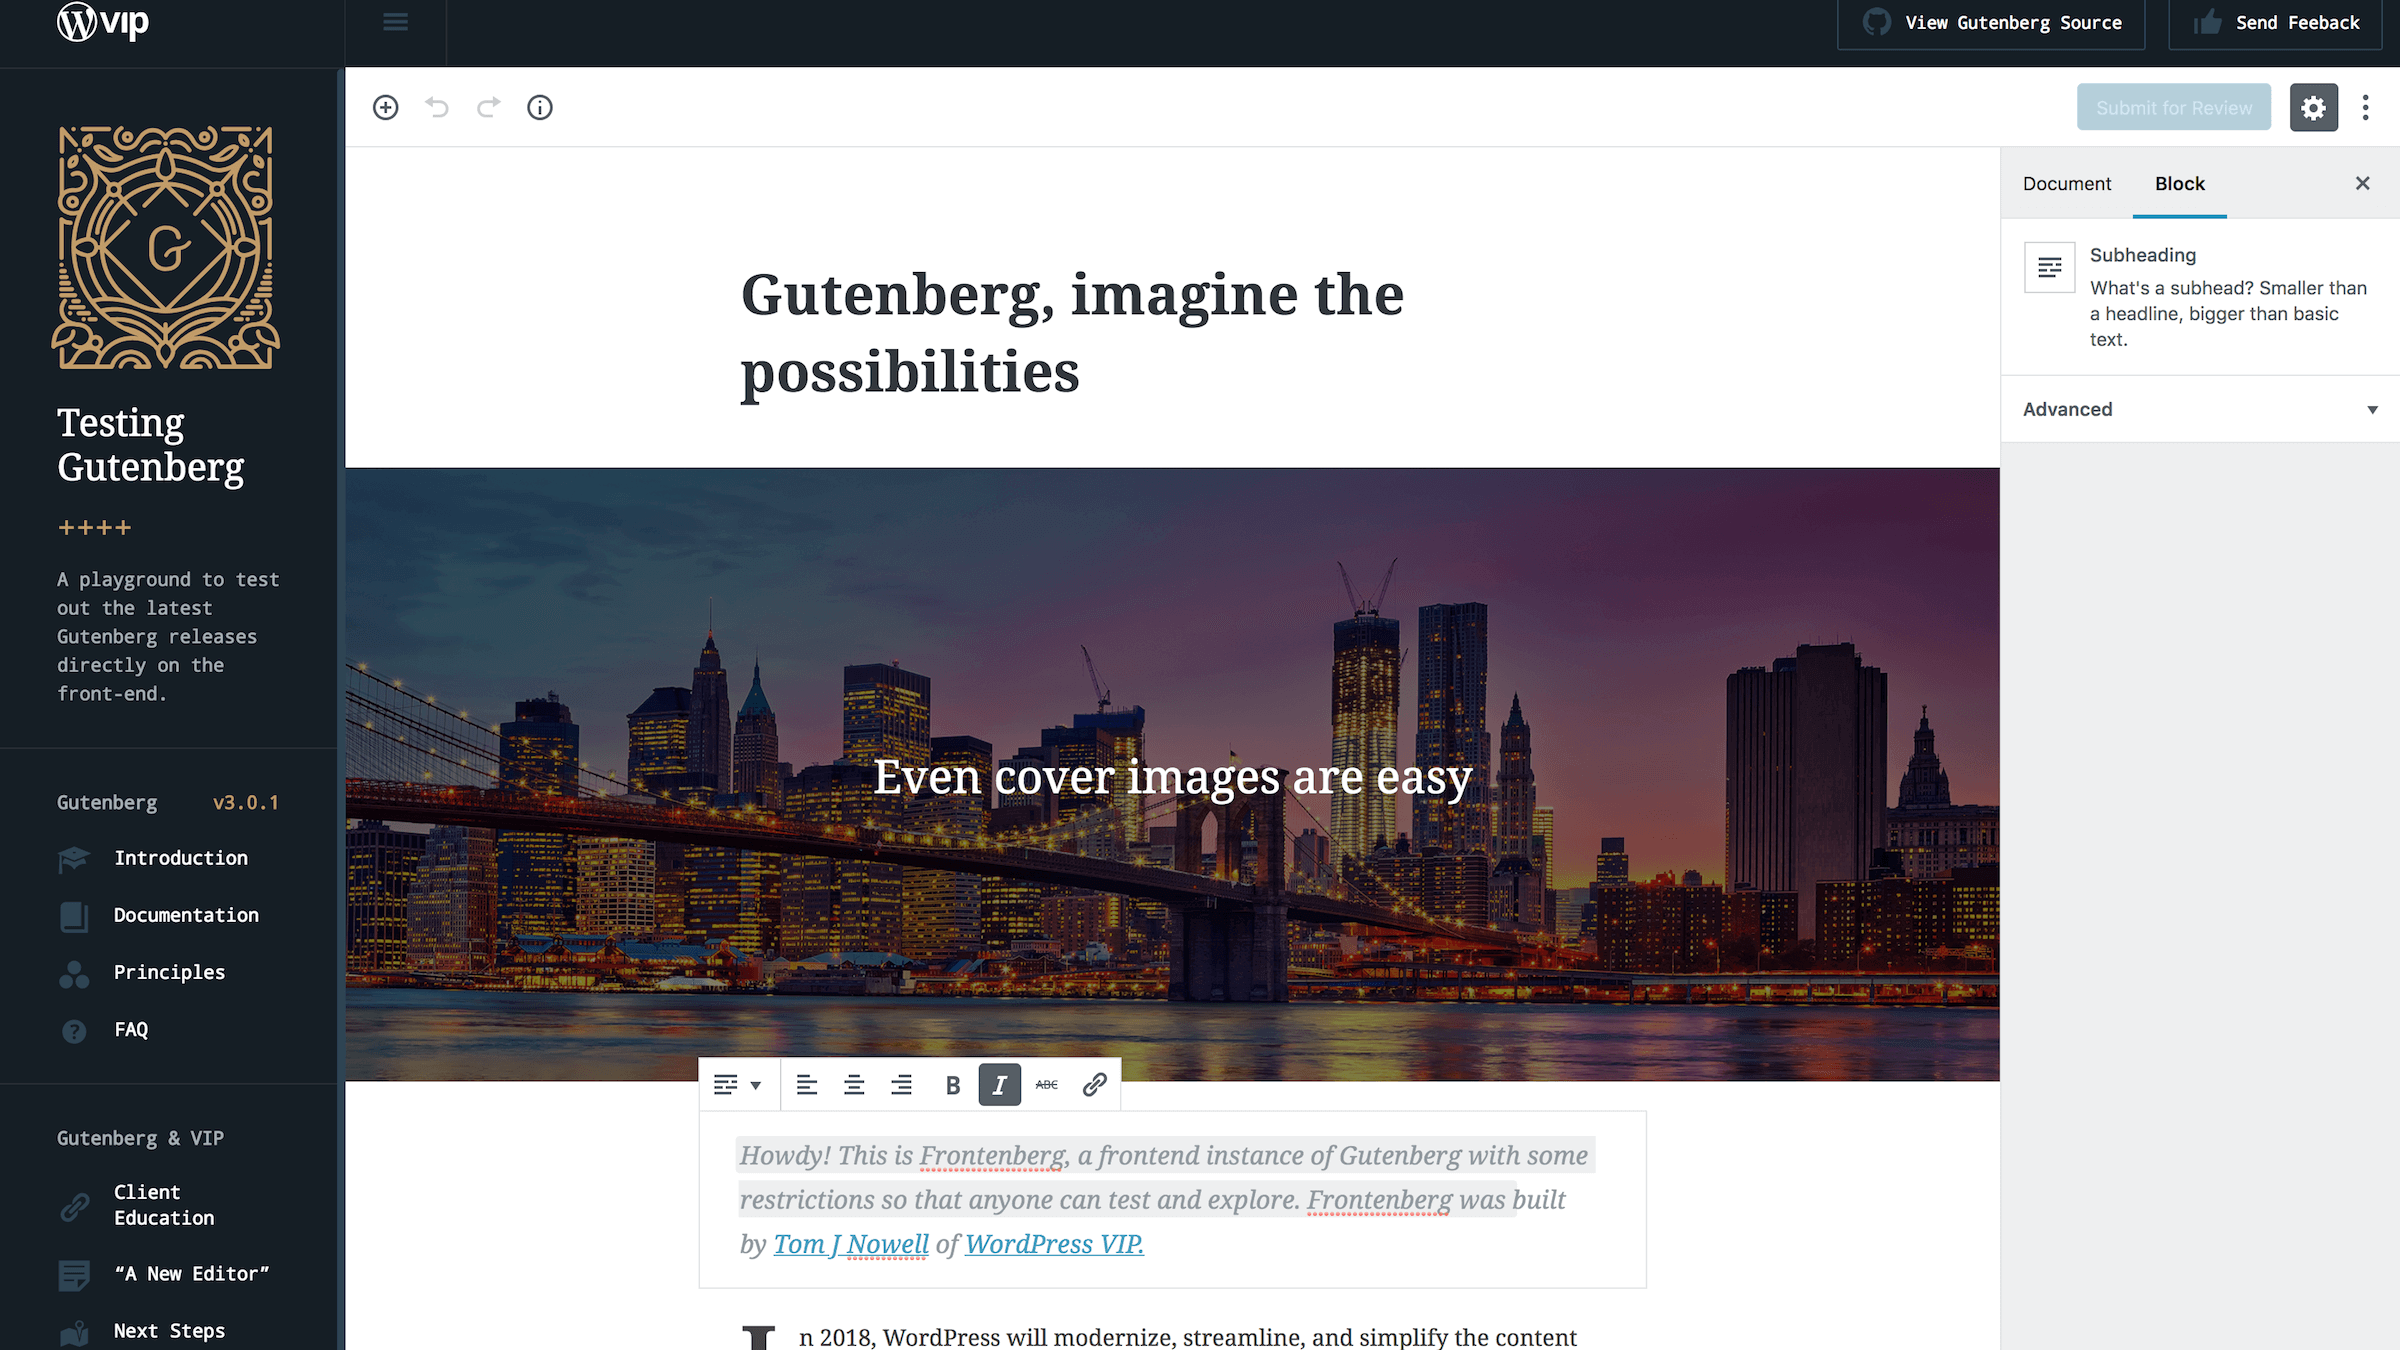The width and height of the screenshot is (2400, 1350).
Task: Submit the post for review
Action: (x=2174, y=107)
